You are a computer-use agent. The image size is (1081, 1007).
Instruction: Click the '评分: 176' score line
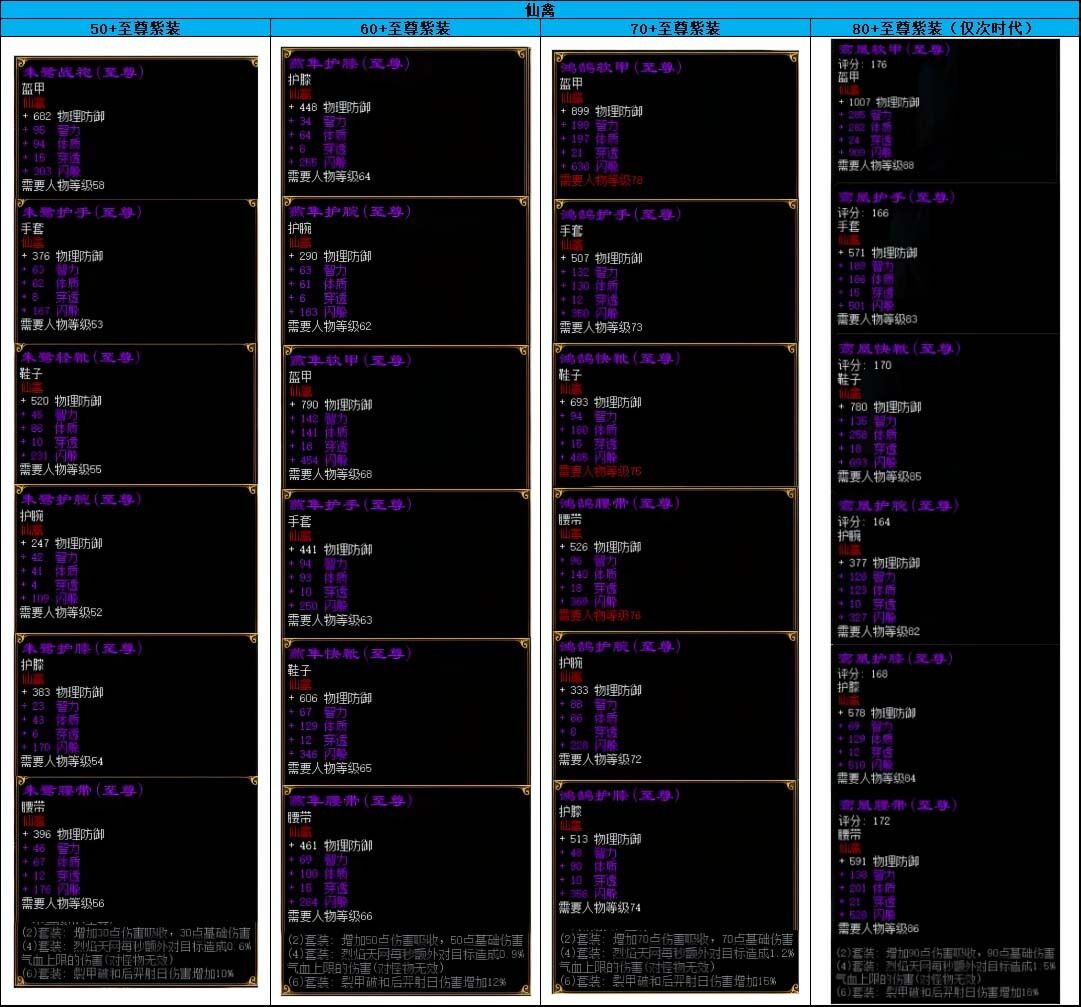coord(862,64)
